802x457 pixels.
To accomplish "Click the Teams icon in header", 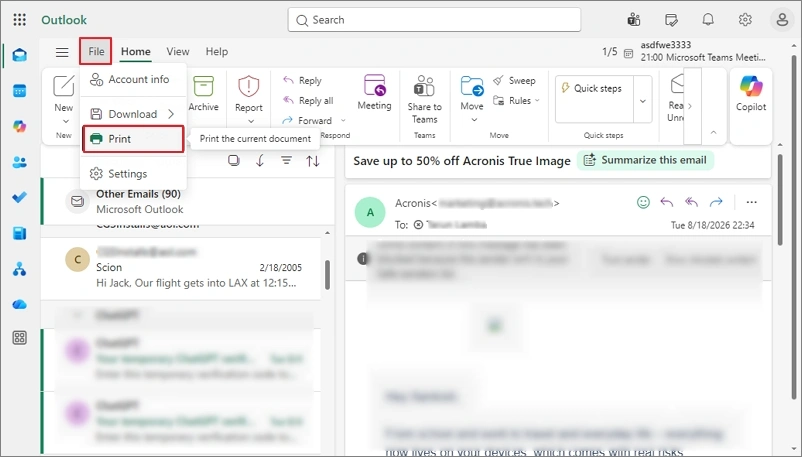I will click(634, 20).
